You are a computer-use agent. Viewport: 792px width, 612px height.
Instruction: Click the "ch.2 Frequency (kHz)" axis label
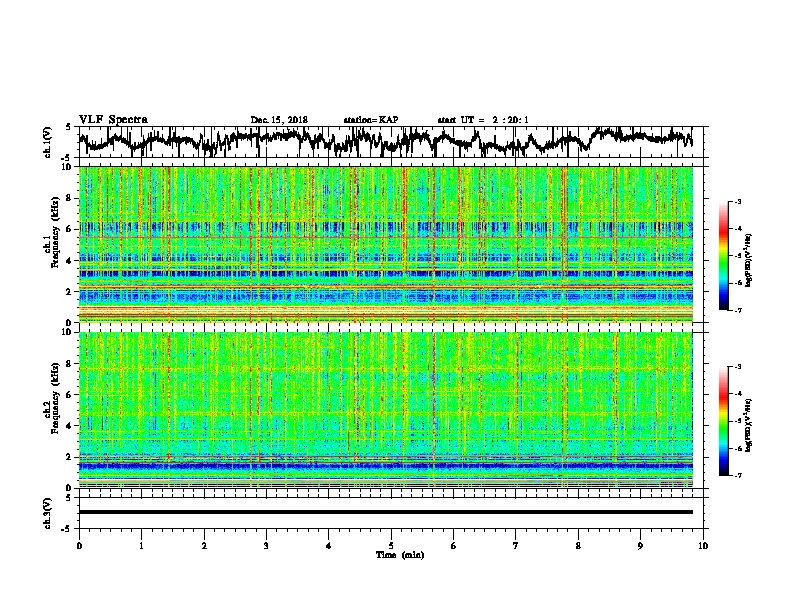[53, 398]
